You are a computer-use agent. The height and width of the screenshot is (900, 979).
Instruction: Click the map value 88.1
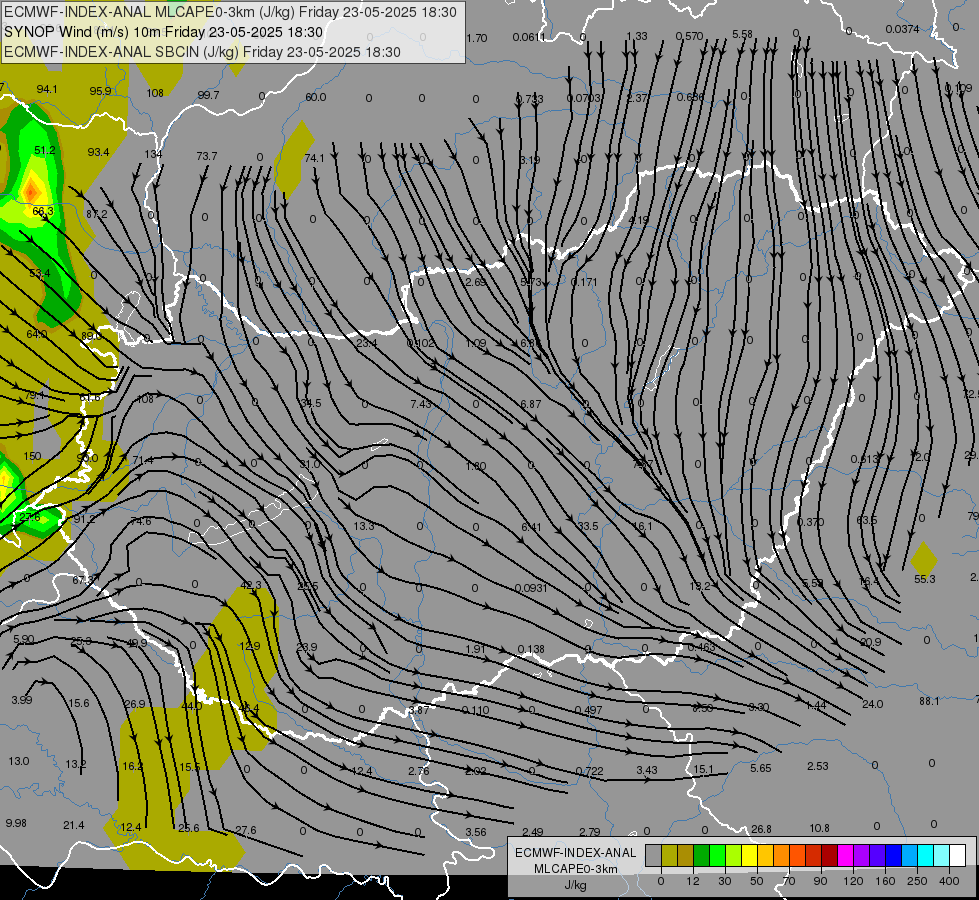coord(929,701)
